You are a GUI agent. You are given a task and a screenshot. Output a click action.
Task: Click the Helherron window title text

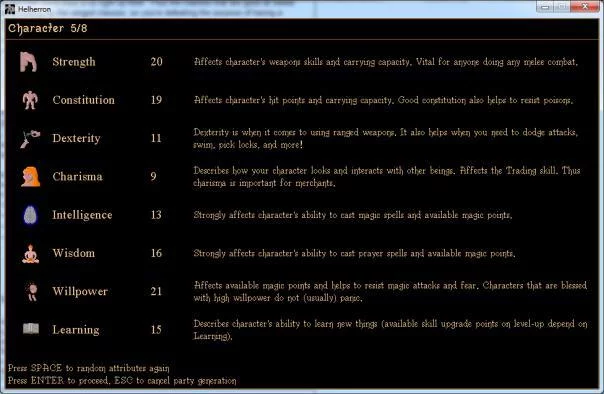(x=34, y=9)
